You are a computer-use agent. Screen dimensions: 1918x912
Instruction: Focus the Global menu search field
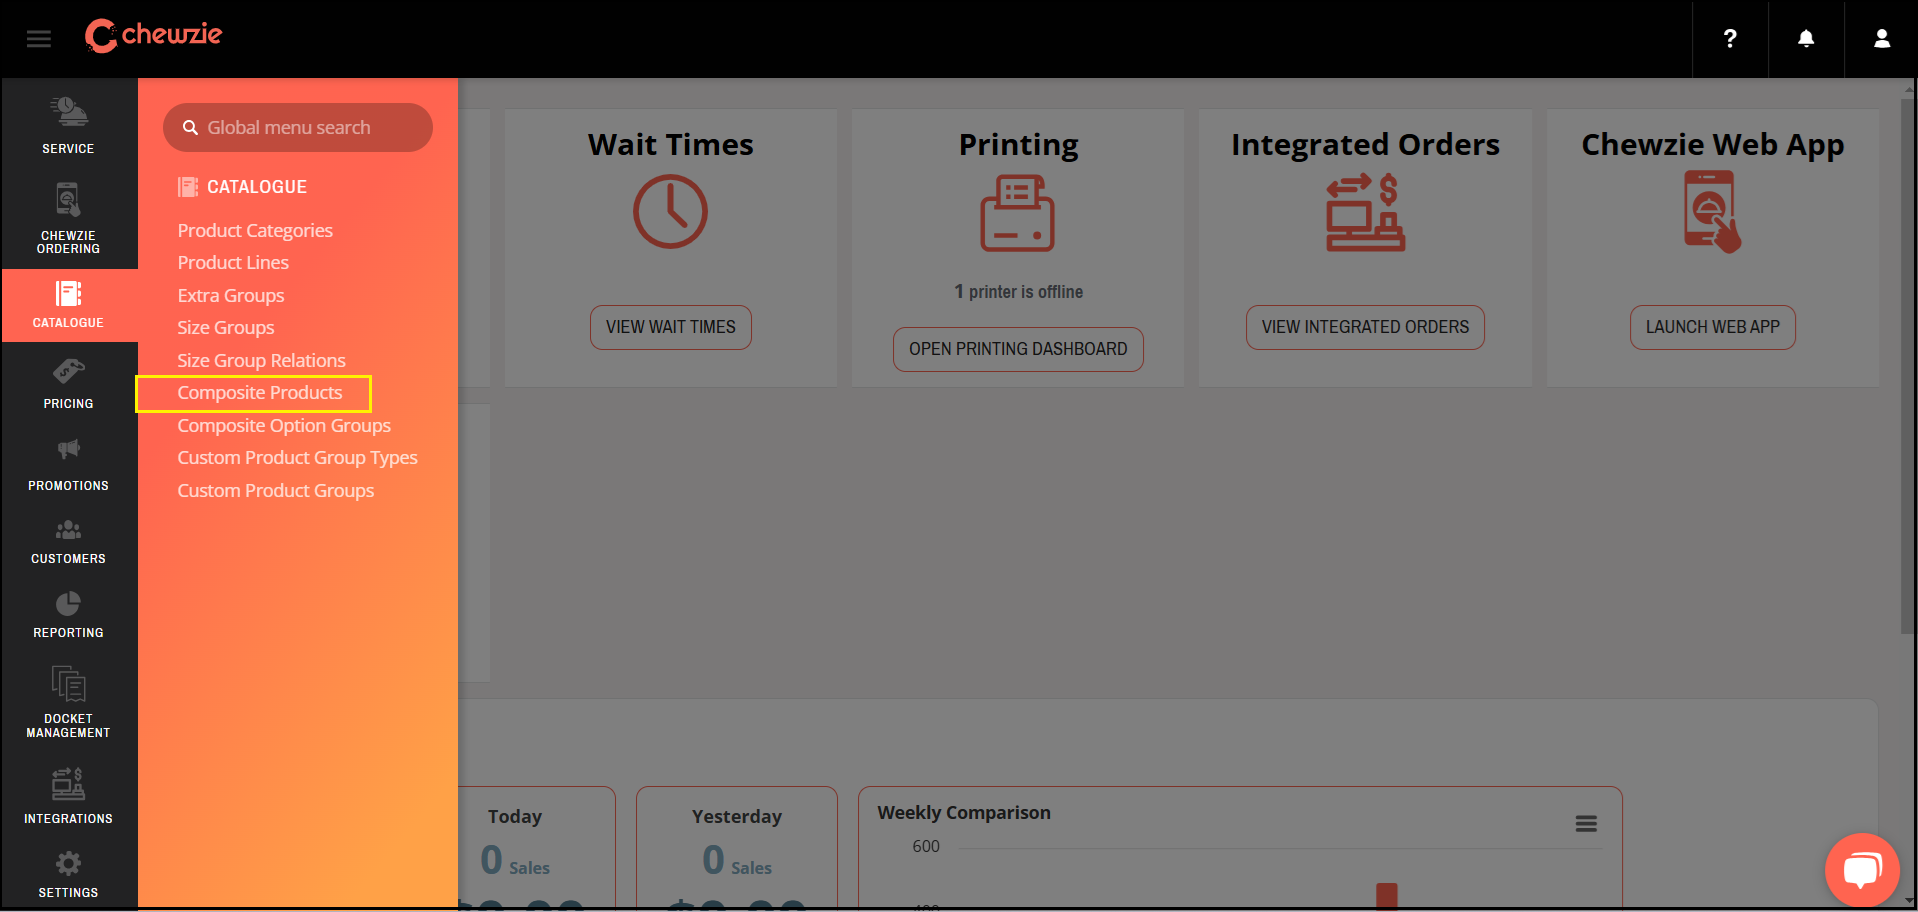[x=298, y=128]
